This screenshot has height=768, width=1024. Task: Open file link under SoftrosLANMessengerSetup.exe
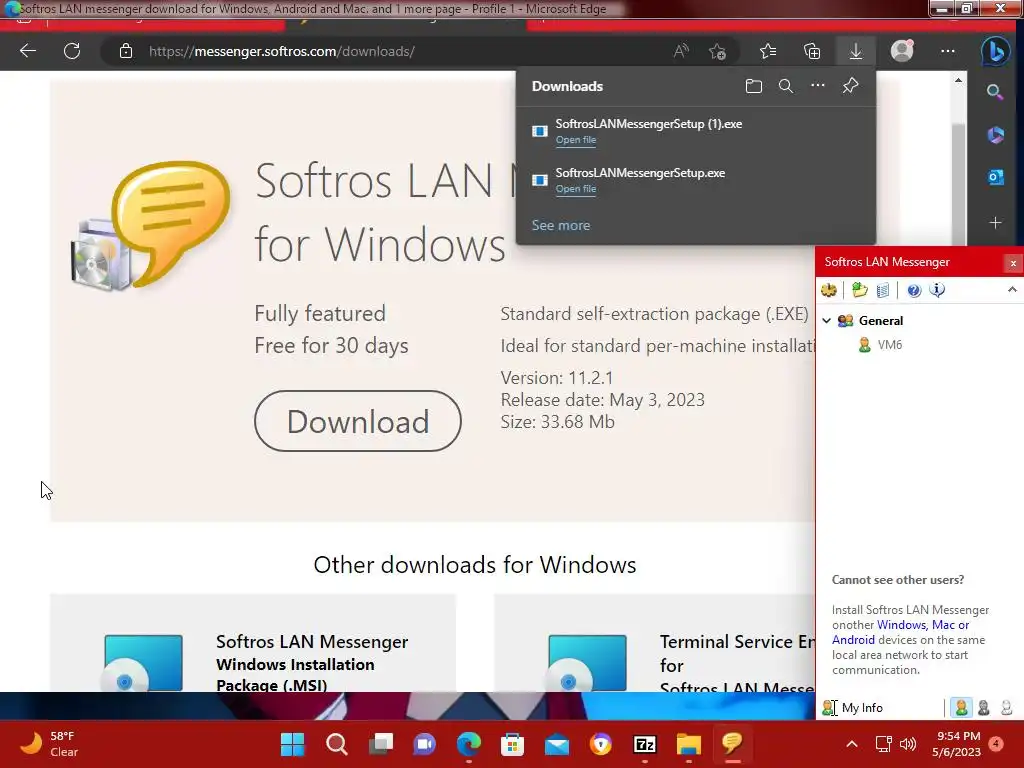[x=575, y=189]
